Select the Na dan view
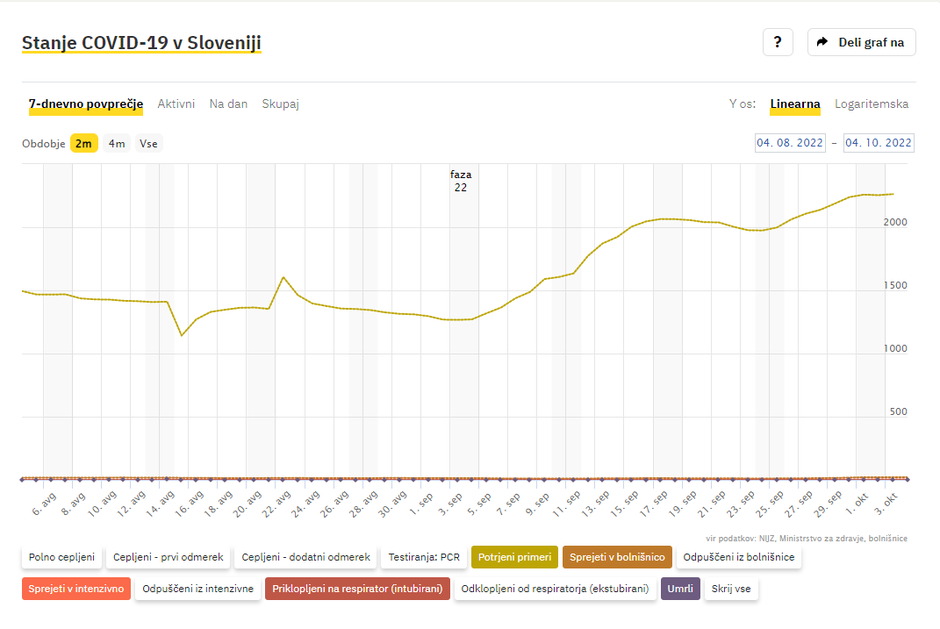 (x=228, y=104)
